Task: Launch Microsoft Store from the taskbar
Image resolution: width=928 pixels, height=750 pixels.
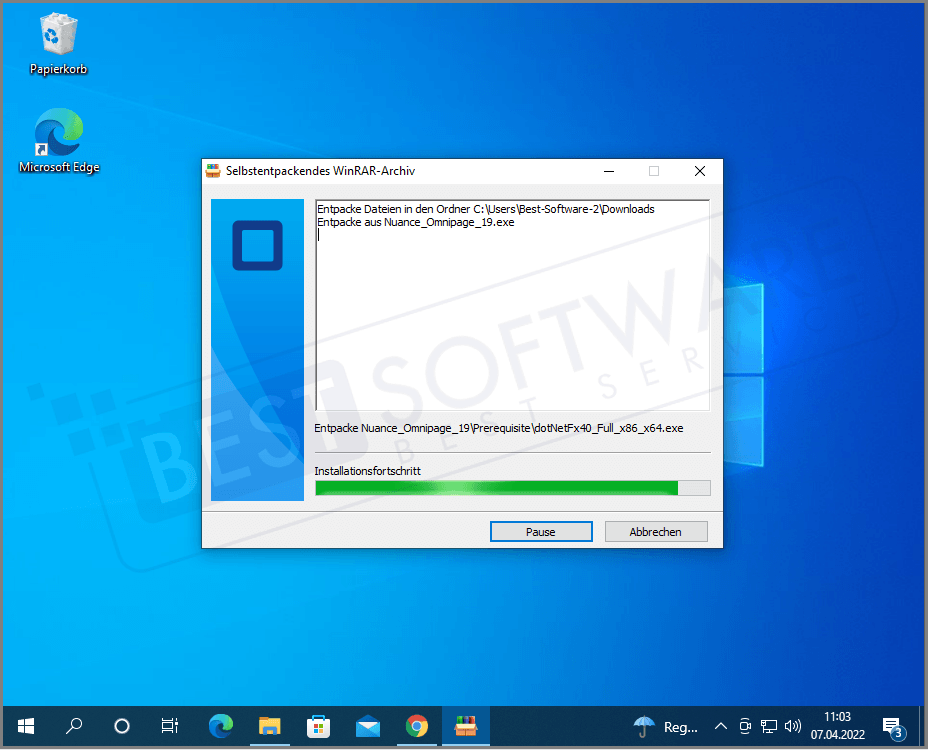Action: click(319, 727)
